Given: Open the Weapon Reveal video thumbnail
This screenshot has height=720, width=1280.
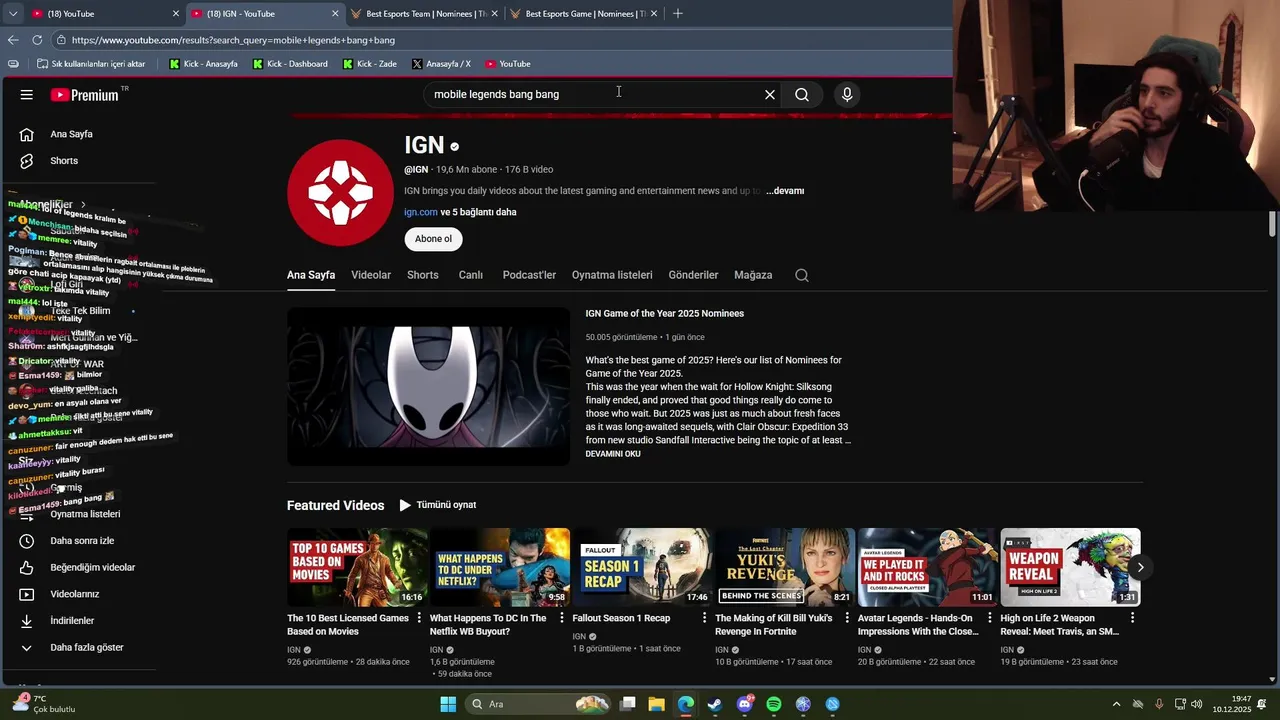Looking at the screenshot, I should [1070, 567].
